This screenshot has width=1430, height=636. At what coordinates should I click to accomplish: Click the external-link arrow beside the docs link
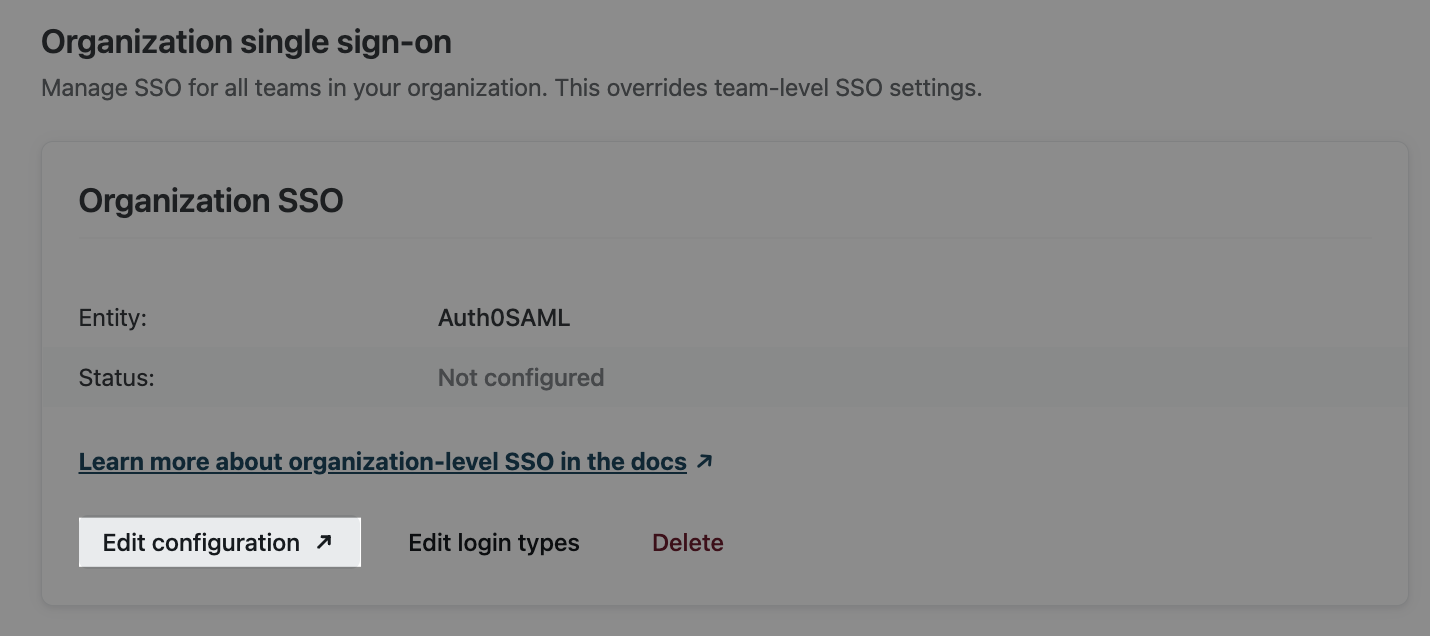pyautogui.click(x=704, y=461)
